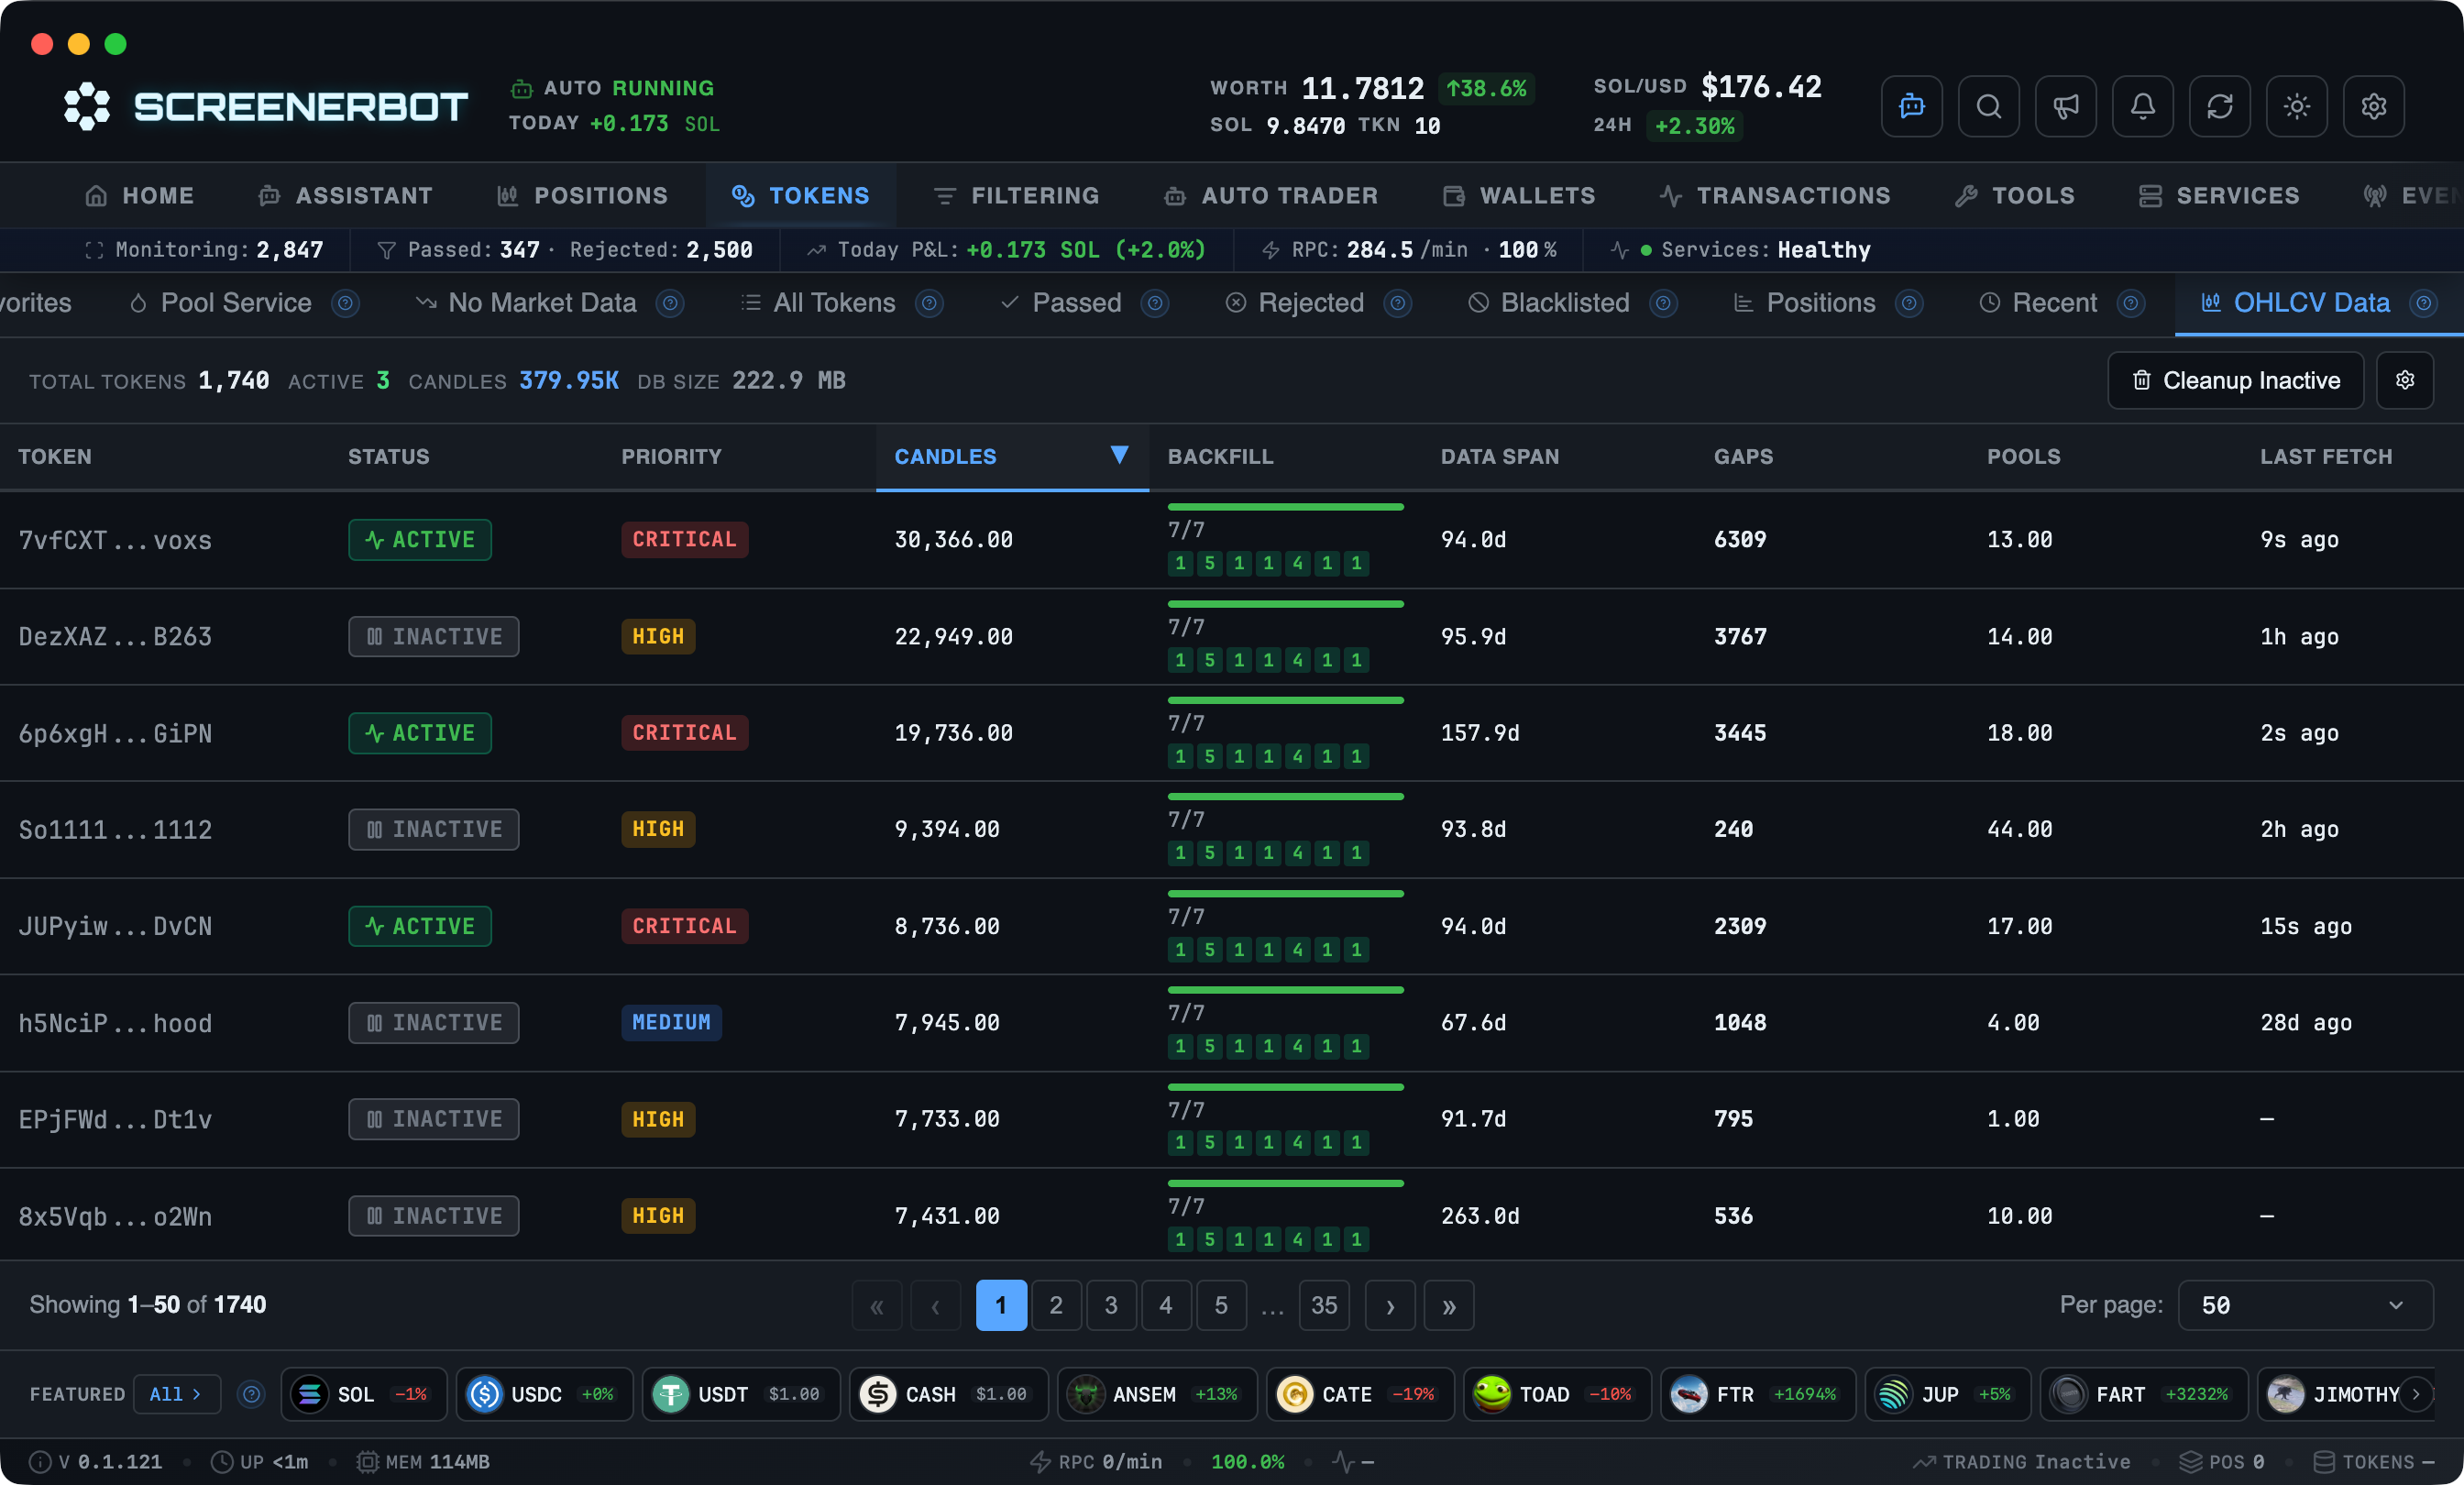Image resolution: width=2464 pixels, height=1485 pixels.
Task: Click the FTR featured token chip
Action: (1758, 1394)
